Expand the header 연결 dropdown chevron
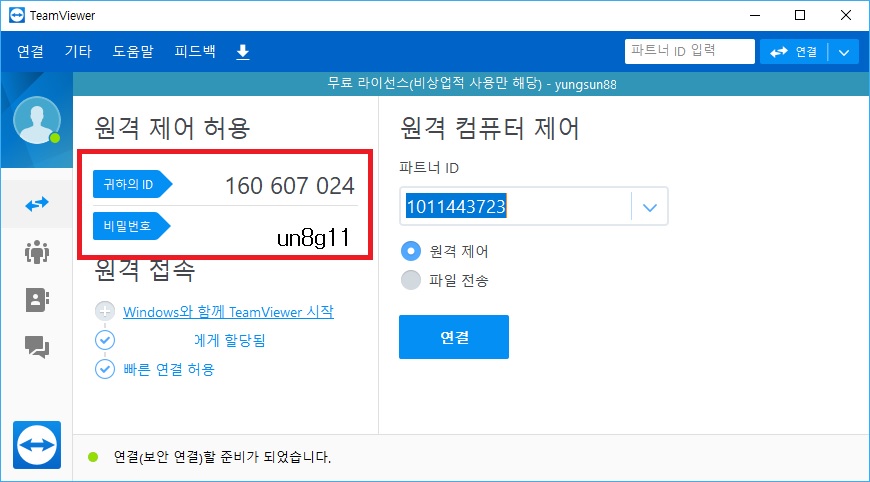Screen dimensions: 870x482 click(844, 52)
